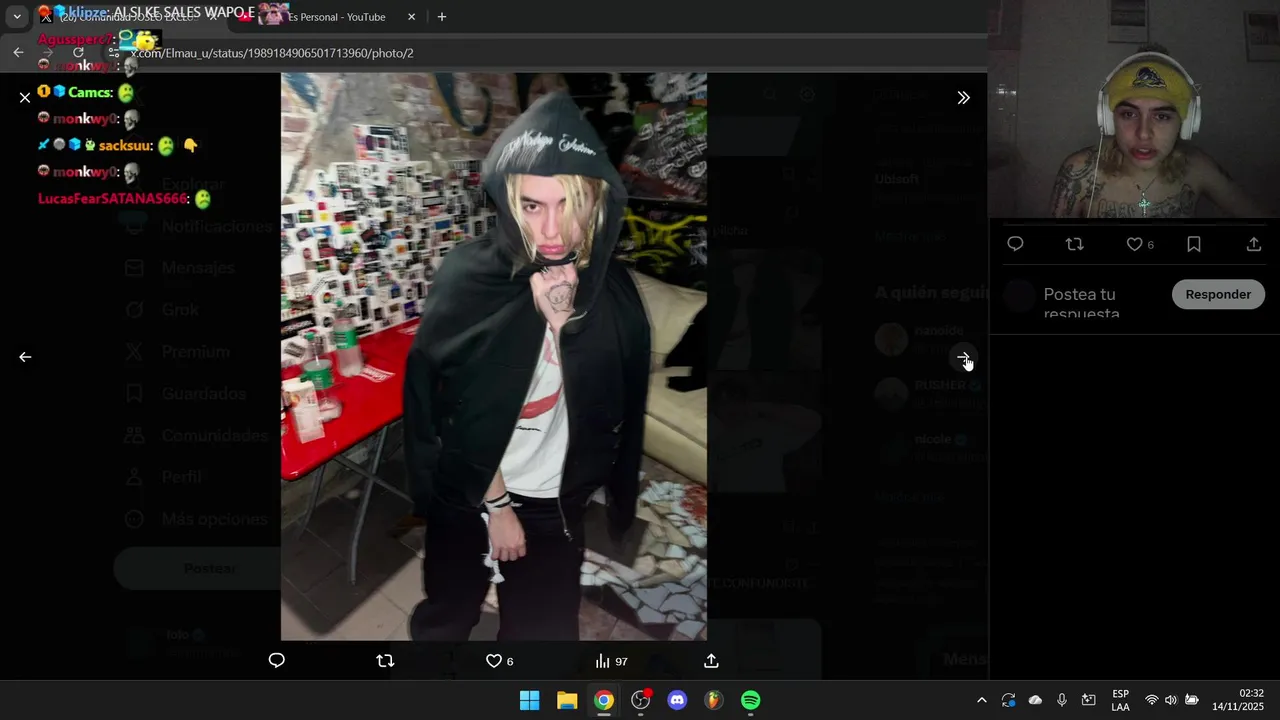
Task: Close the photo viewer with the X
Action: coord(25,98)
